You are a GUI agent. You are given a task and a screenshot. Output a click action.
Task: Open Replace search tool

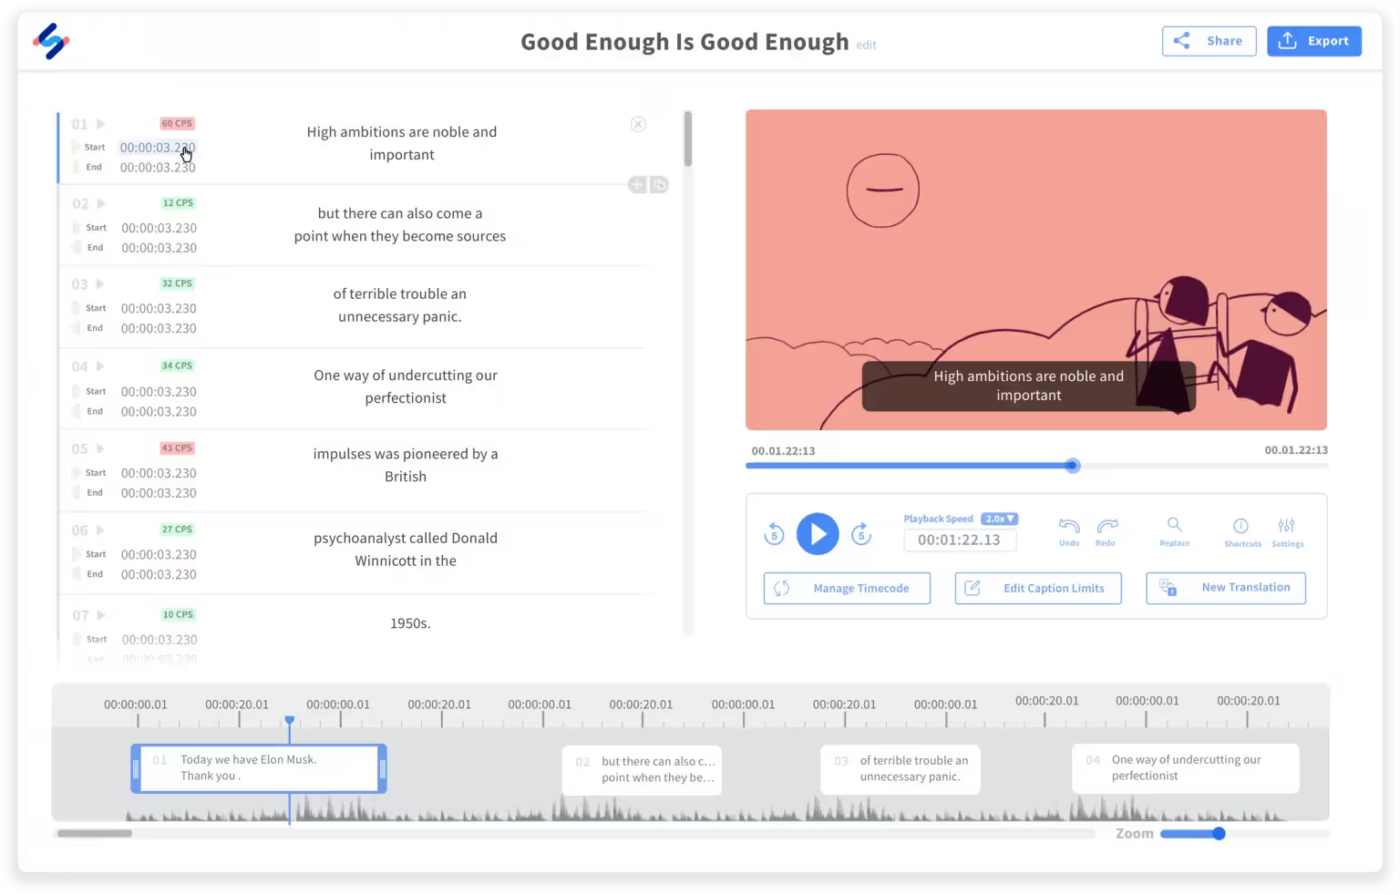(x=1174, y=531)
